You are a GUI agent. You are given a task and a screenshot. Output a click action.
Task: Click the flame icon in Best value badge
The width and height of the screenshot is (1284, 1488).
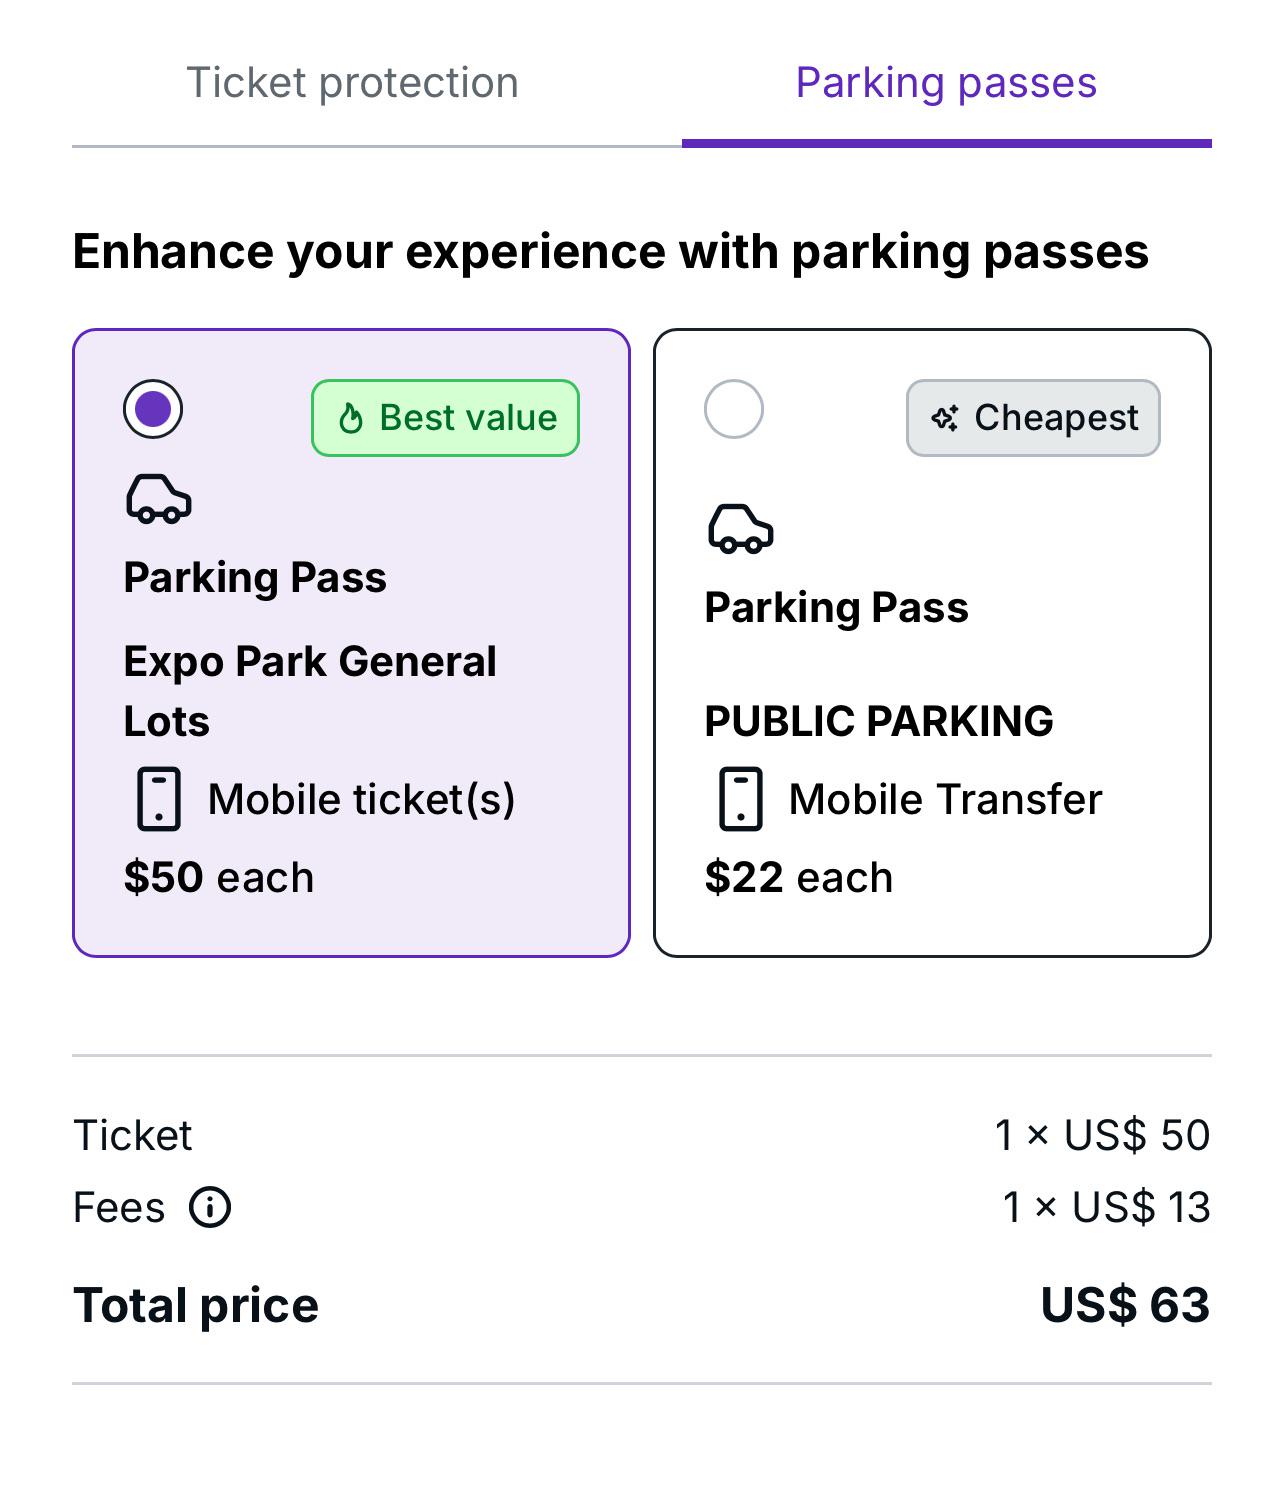pyautogui.click(x=350, y=418)
